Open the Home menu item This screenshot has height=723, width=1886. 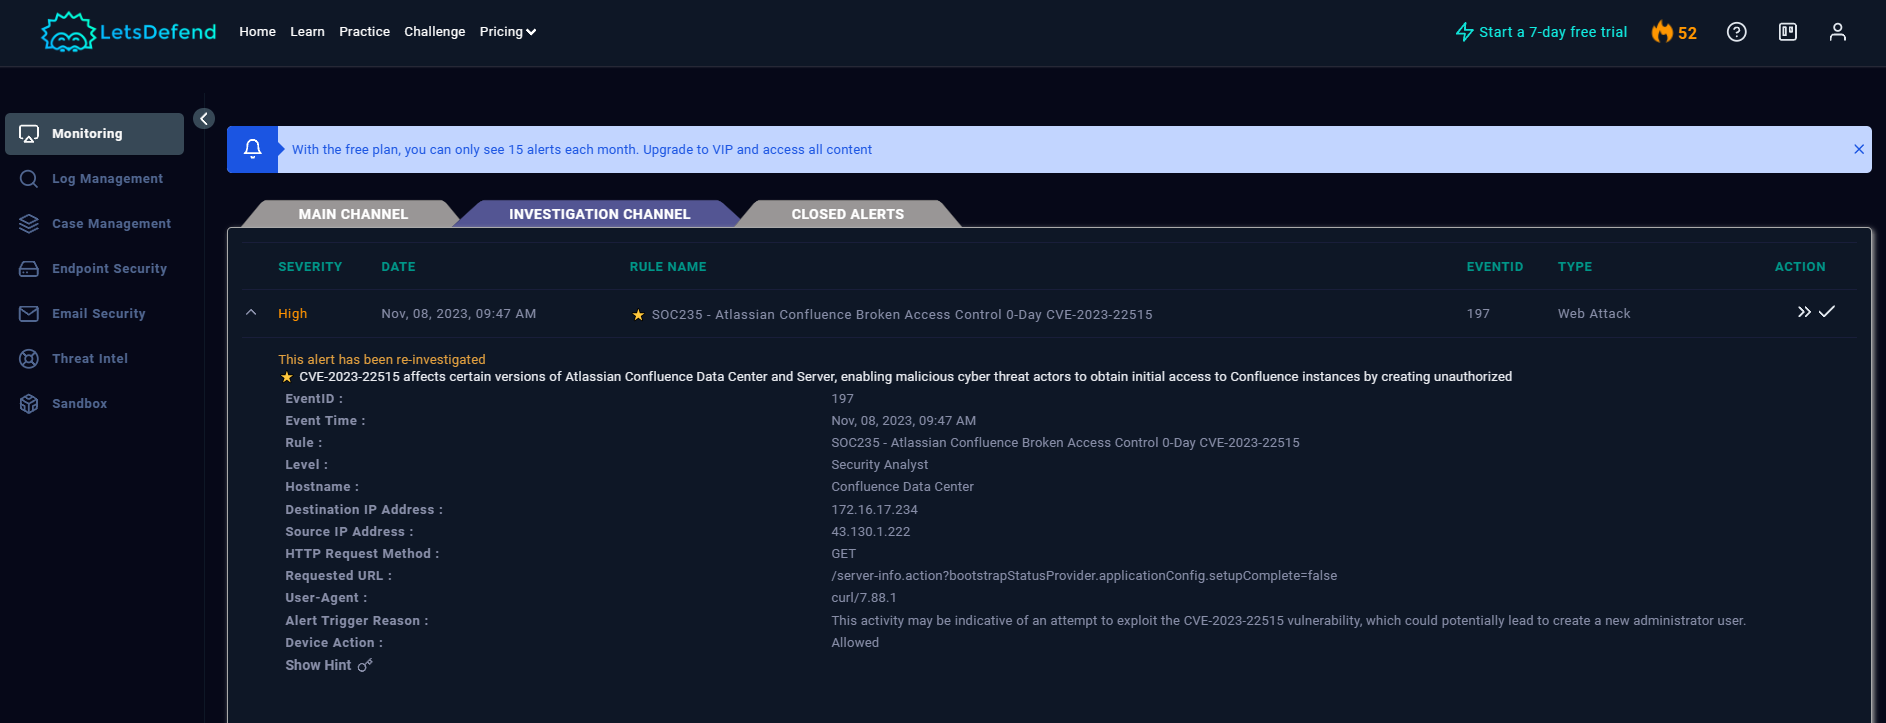pyautogui.click(x=257, y=32)
